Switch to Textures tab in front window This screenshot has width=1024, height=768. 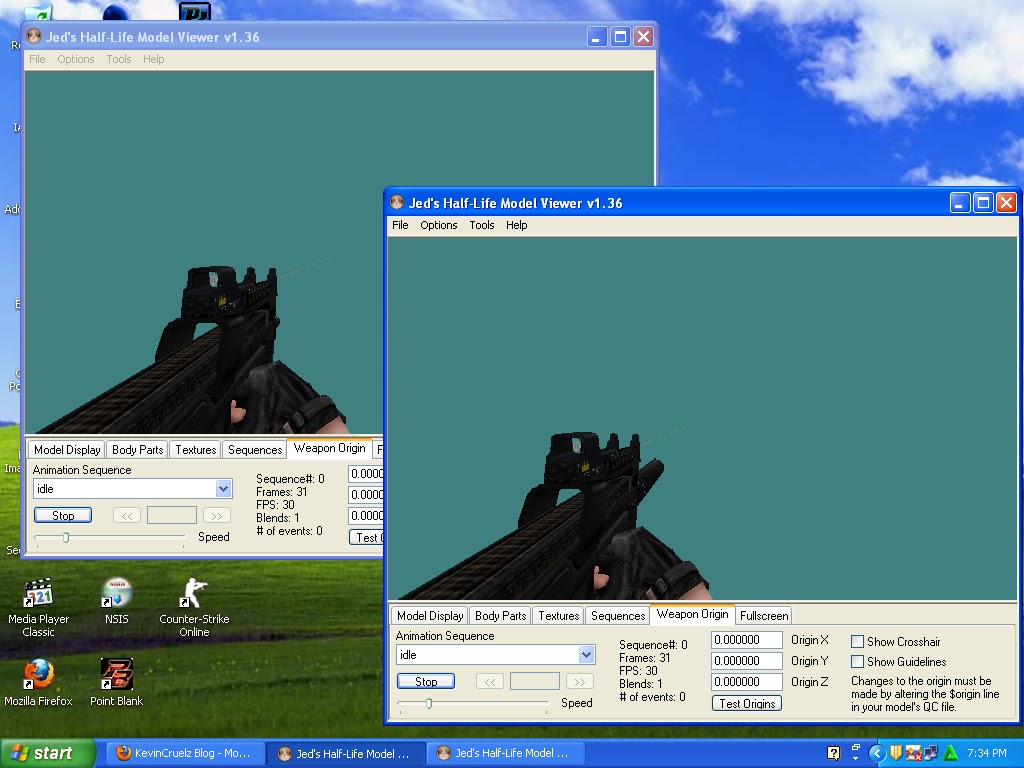(x=558, y=615)
